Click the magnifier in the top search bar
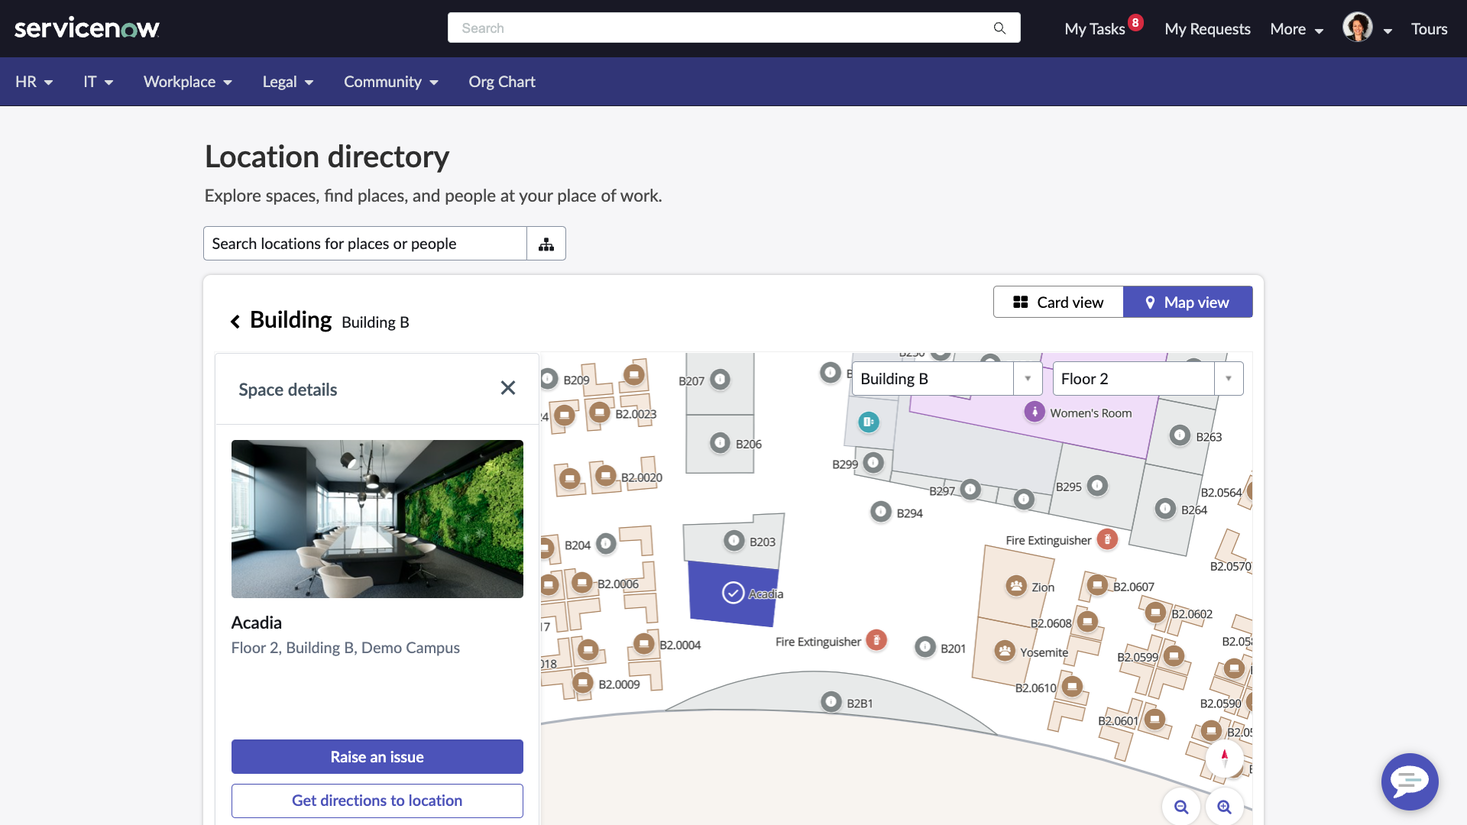Image resolution: width=1467 pixels, height=825 pixels. [x=998, y=27]
